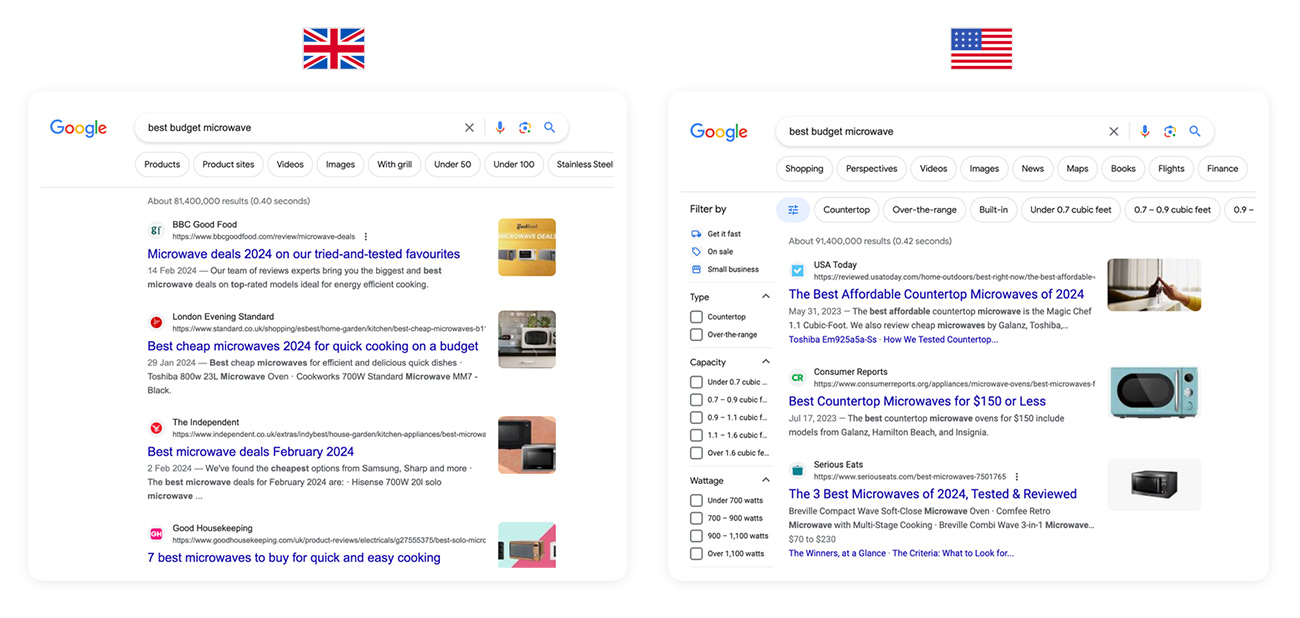Start voice search in UK results
1300x618 pixels.
500,128
